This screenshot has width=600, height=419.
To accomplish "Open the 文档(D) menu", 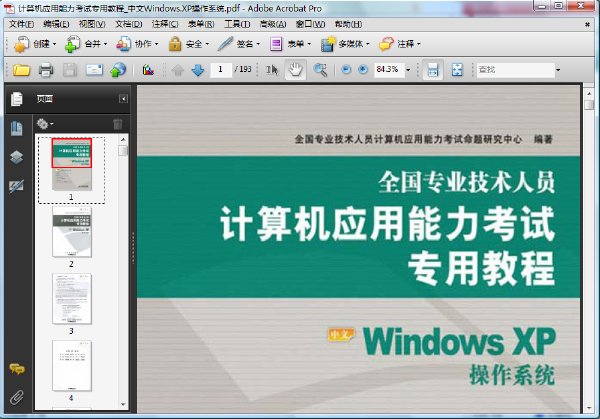I will pos(129,24).
